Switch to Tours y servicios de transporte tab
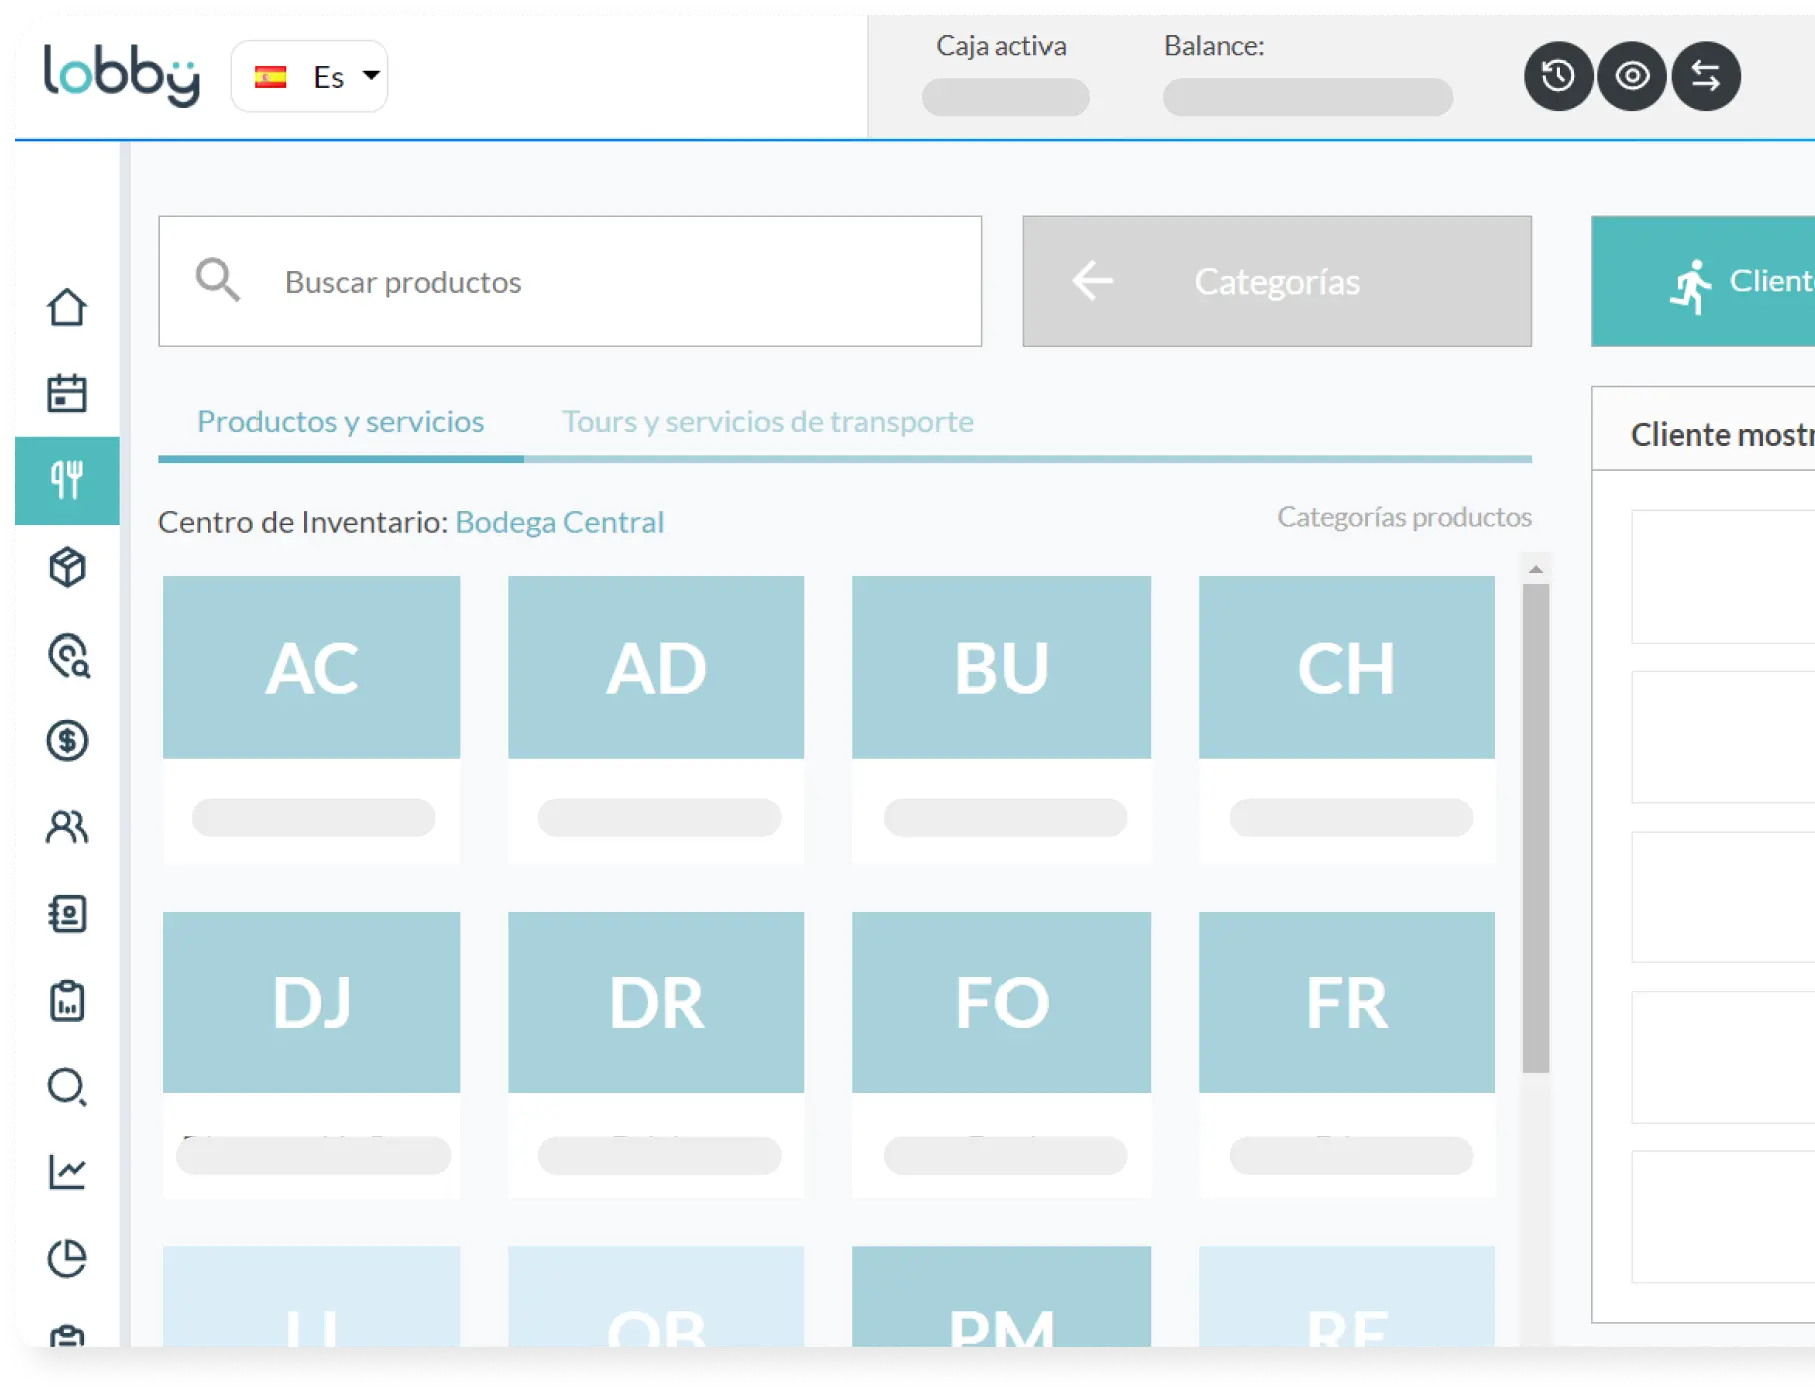The height and width of the screenshot is (1394, 1815). (767, 421)
